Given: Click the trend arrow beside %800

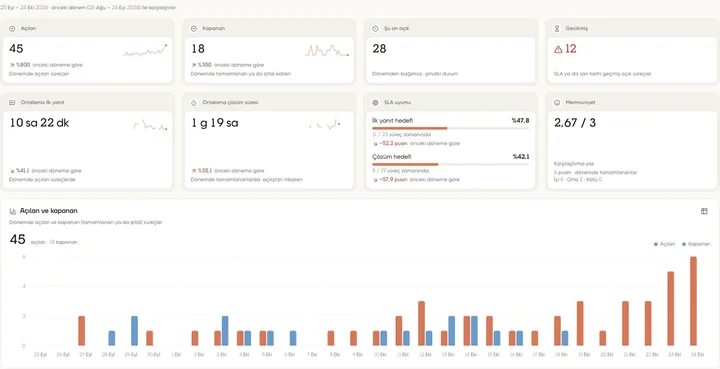Looking at the screenshot, I should click(x=11, y=65).
